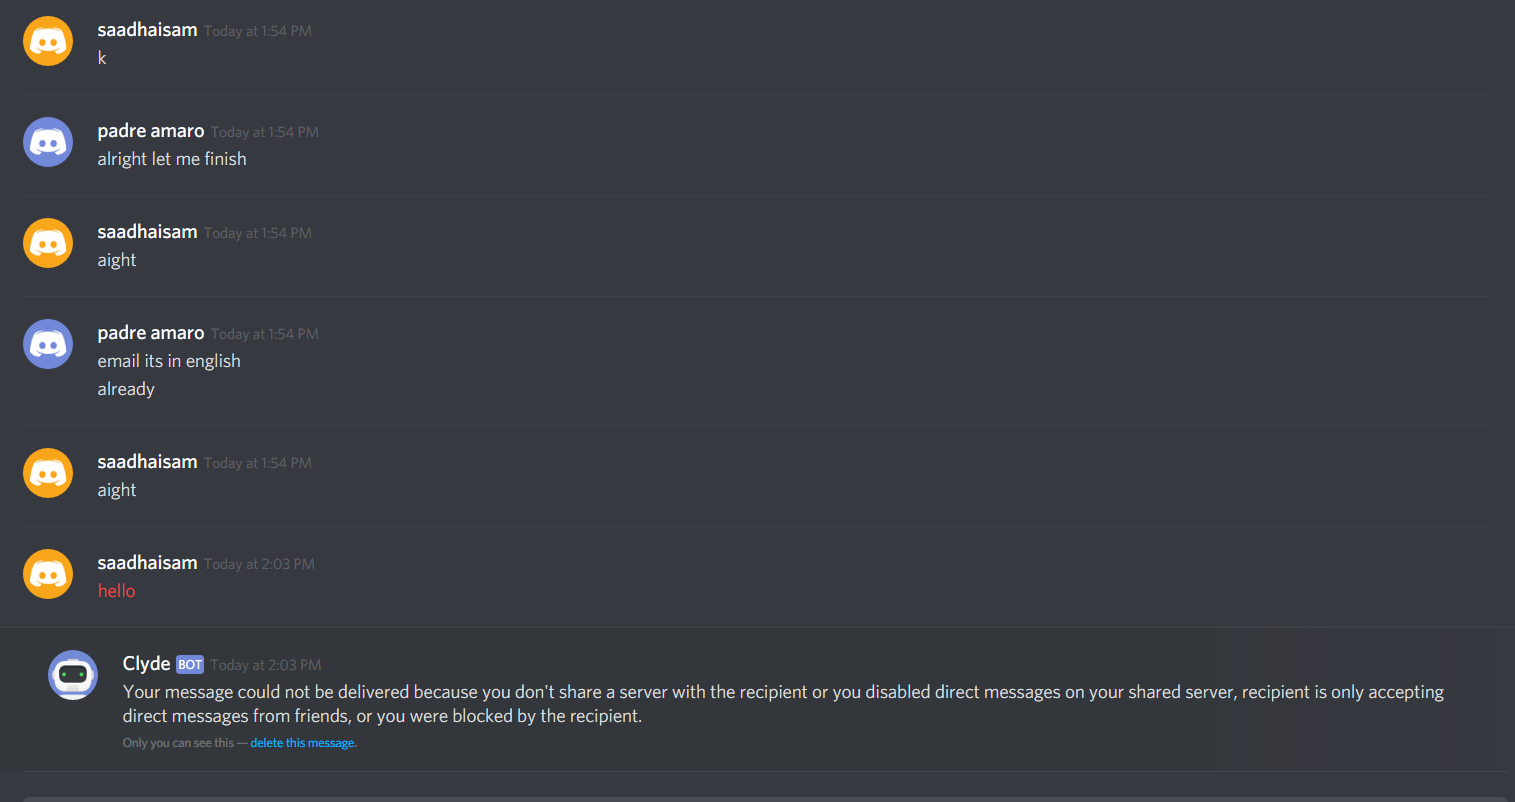Open saadhaisam username above the "k" message
1515x802 pixels.
(x=147, y=30)
